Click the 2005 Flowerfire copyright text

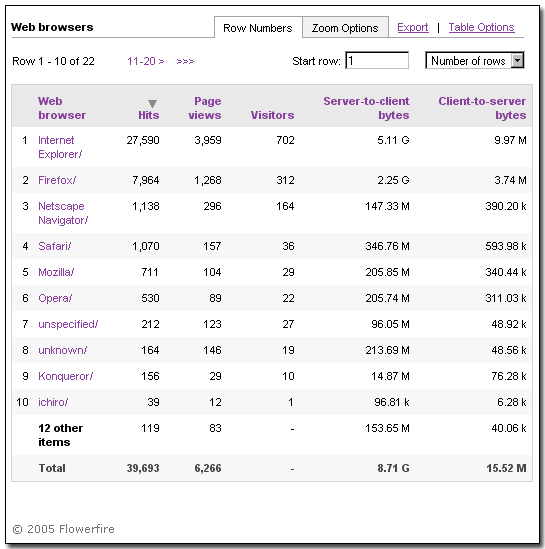(x=63, y=529)
